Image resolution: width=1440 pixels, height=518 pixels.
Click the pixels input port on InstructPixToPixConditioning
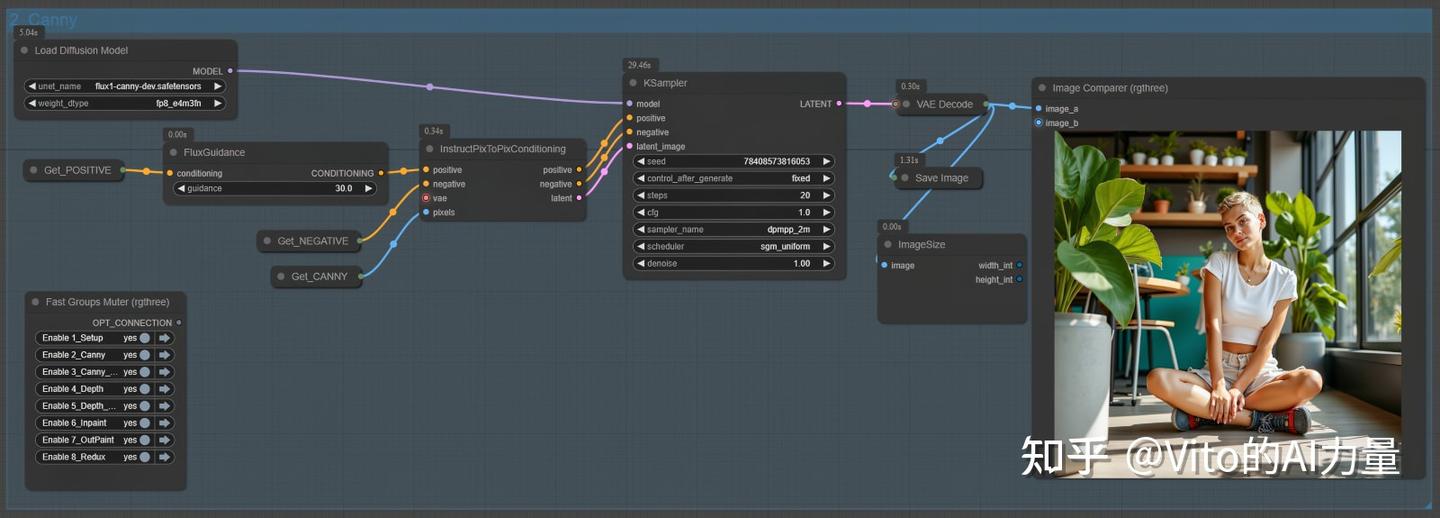(x=425, y=212)
